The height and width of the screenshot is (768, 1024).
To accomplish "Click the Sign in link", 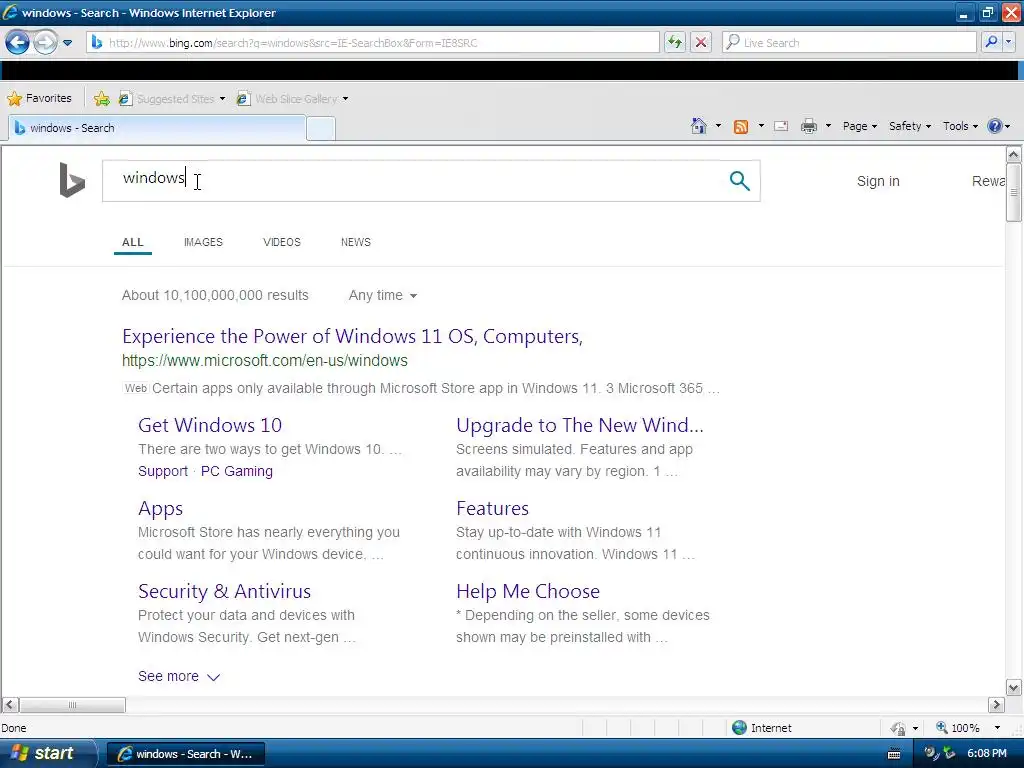I will coord(878,182).
